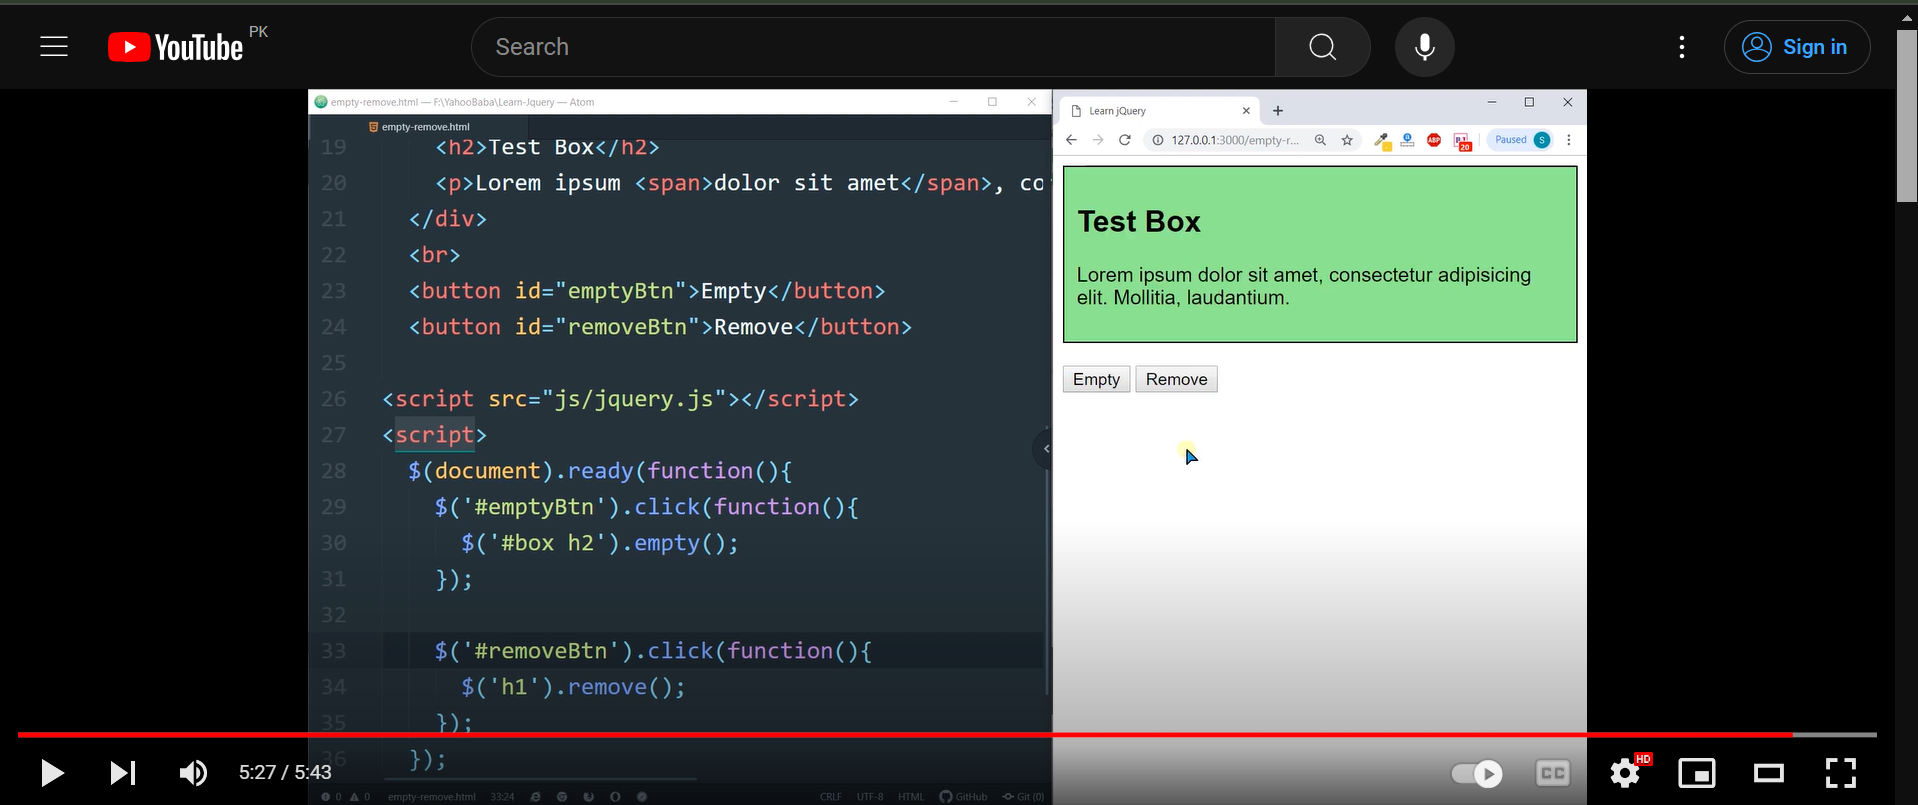
Task: Switch to theater mode view
Action: (1769, 773)
